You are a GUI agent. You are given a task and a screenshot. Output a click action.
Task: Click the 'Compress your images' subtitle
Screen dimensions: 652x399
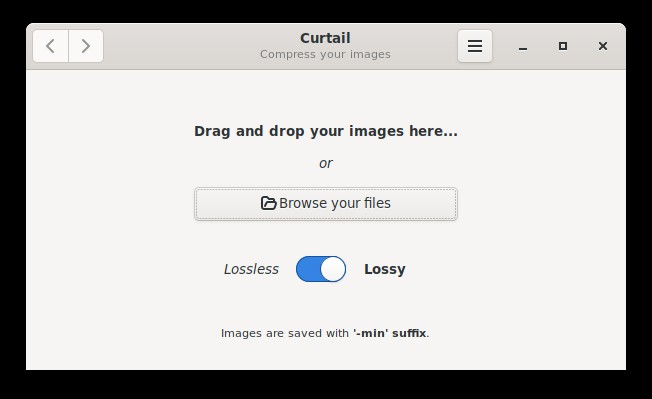point(325,54)
